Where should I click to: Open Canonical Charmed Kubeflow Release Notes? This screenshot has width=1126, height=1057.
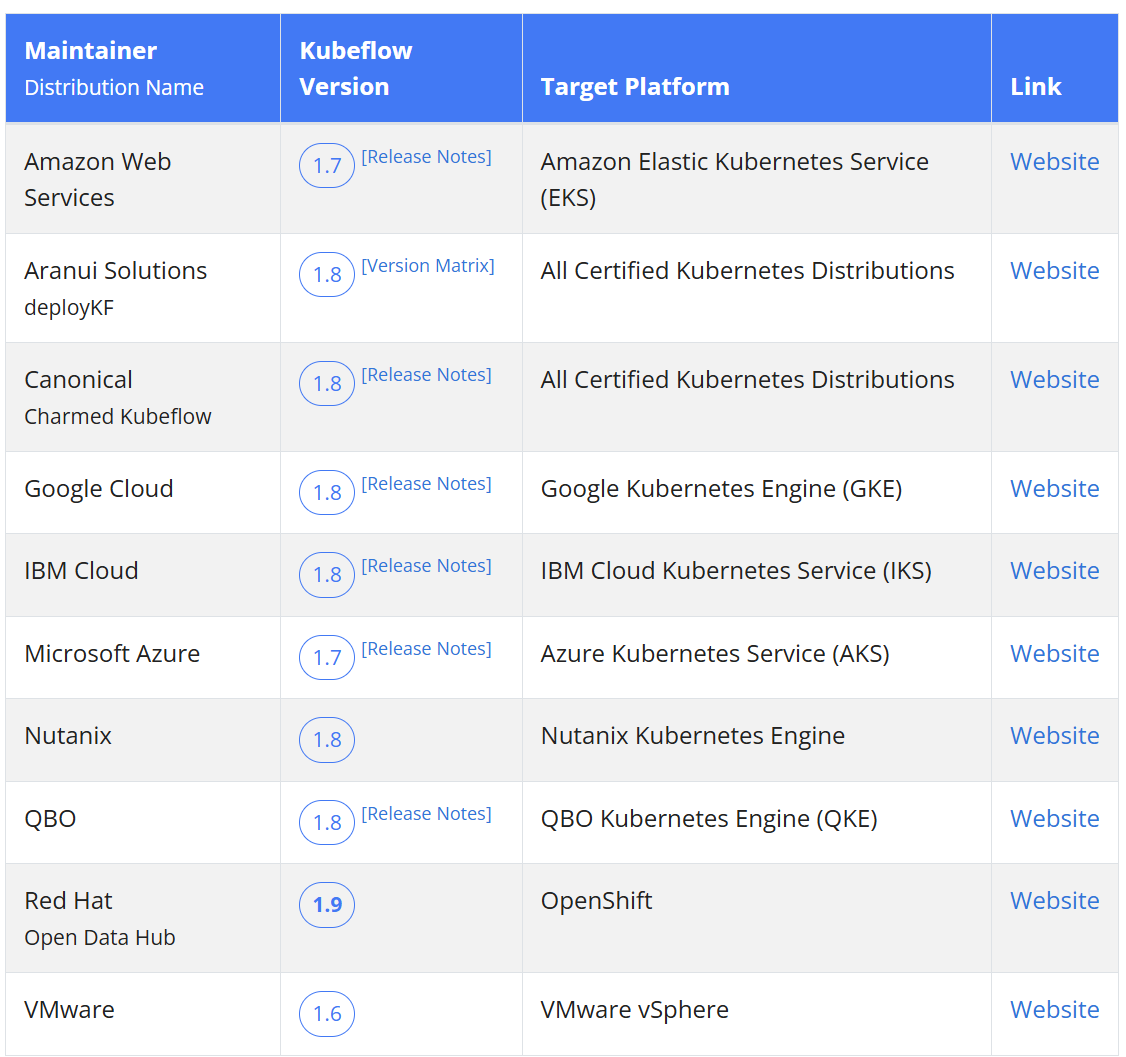tap(427, 375)
